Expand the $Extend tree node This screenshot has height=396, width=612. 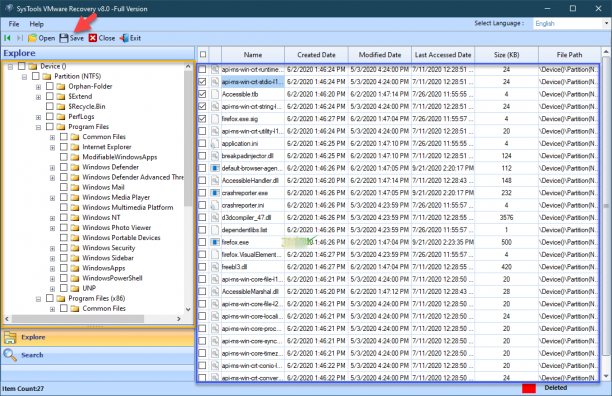[x=38, y=97]
